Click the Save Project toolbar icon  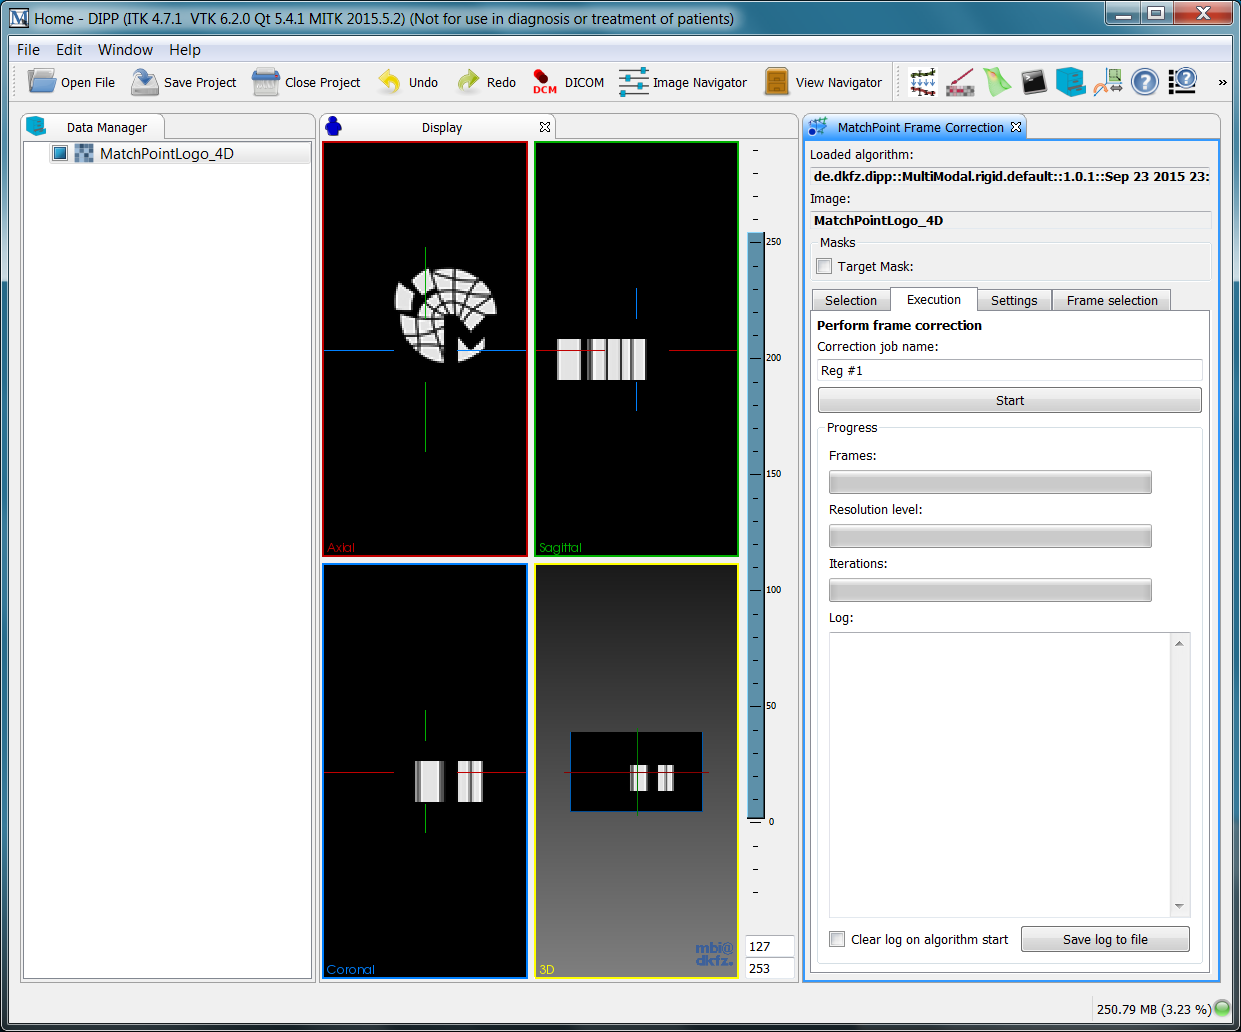pyautogui.click(x=145, y=82)
